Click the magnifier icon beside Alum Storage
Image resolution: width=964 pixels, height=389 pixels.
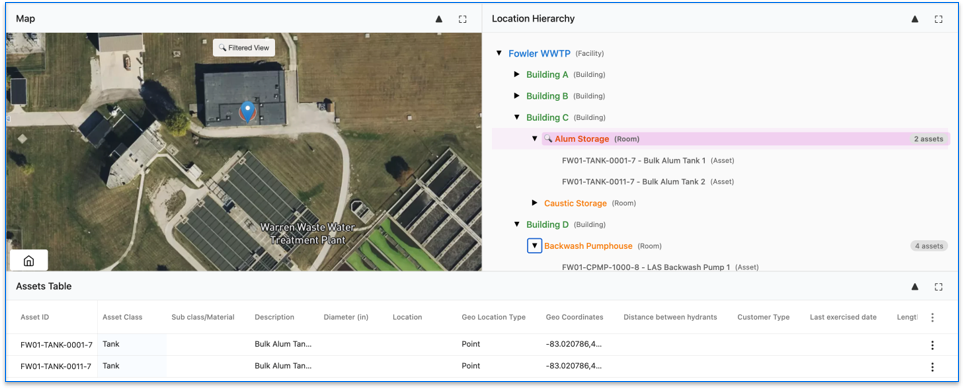coord(548,139)
